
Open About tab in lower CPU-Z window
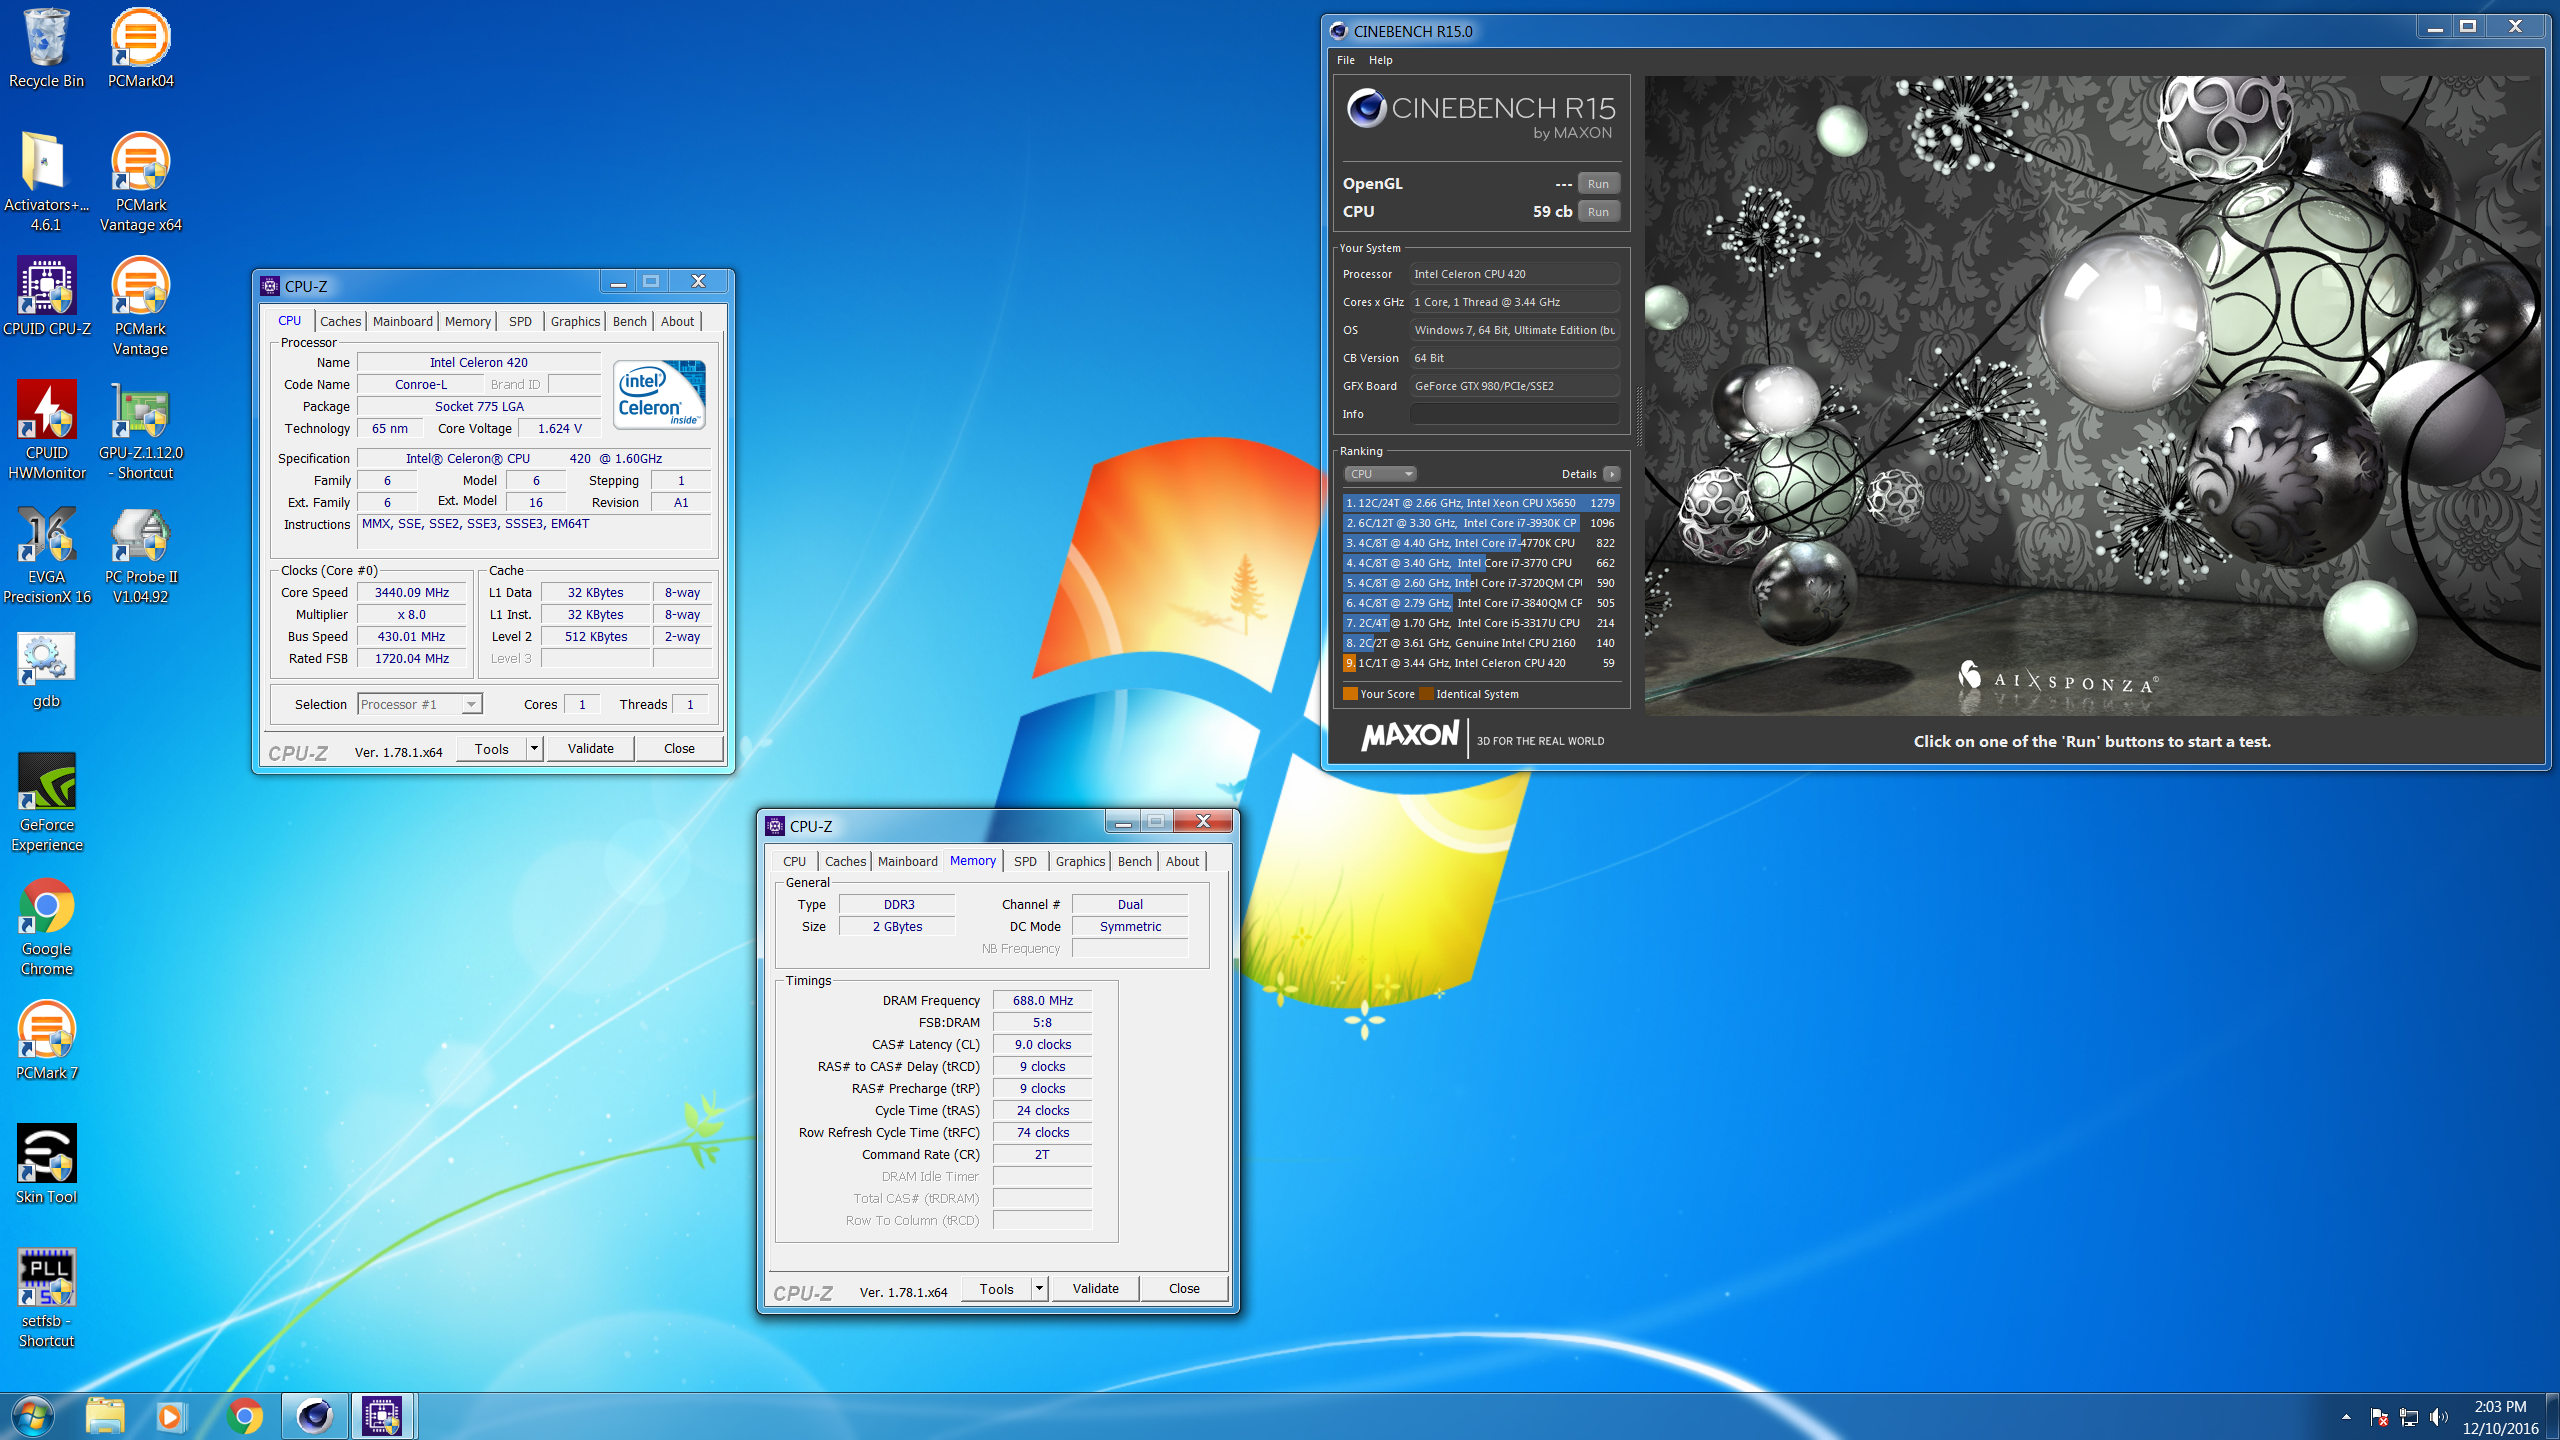pyautogui.click(x=1182, y=861)
